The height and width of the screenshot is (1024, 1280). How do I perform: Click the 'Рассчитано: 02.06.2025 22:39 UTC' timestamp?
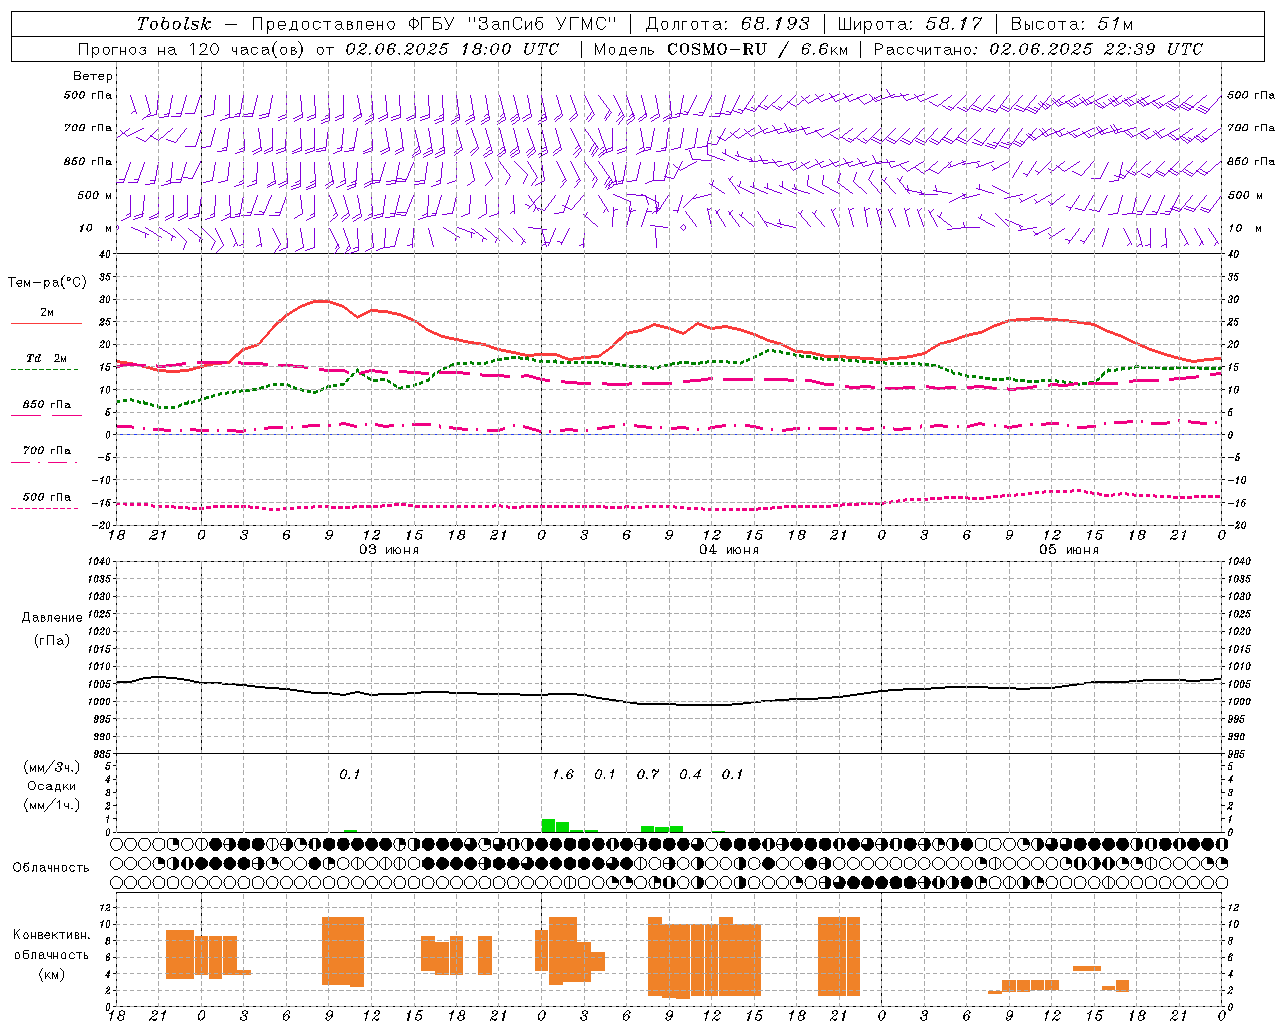[1039, 49]
